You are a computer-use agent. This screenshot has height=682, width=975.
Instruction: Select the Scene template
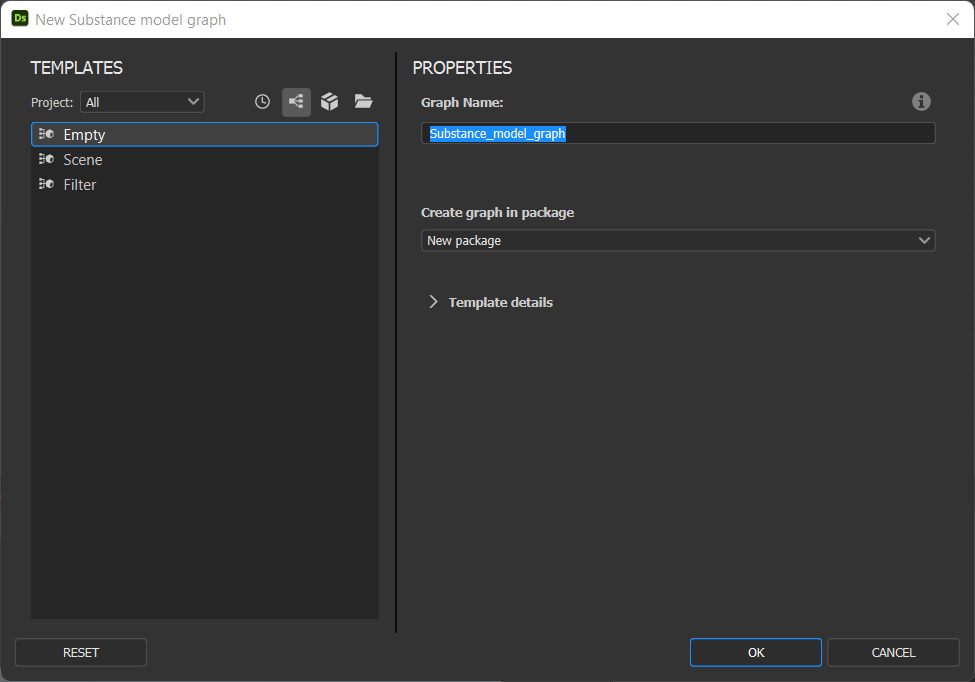pyautogui.click(x=205, y=160)
